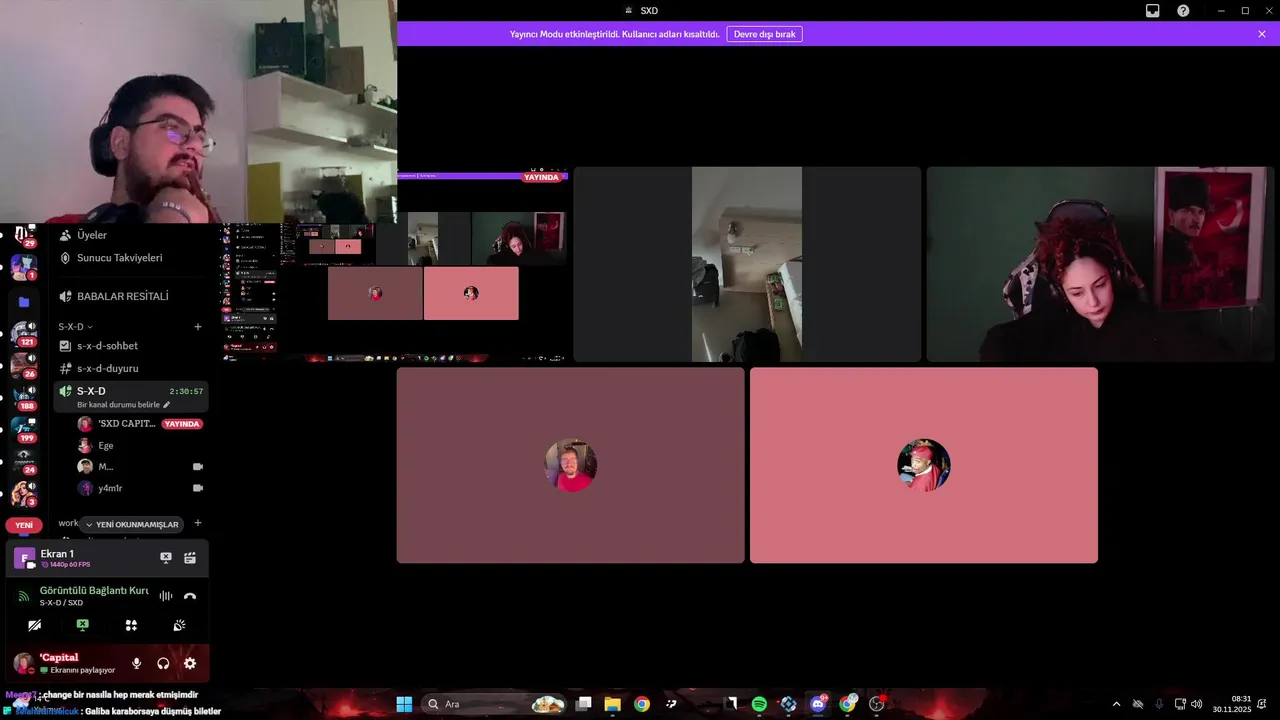Focus the stream preview tile with YAYINDA
This screenshot has width=1280, height=720.
click(x=394, y=266)
